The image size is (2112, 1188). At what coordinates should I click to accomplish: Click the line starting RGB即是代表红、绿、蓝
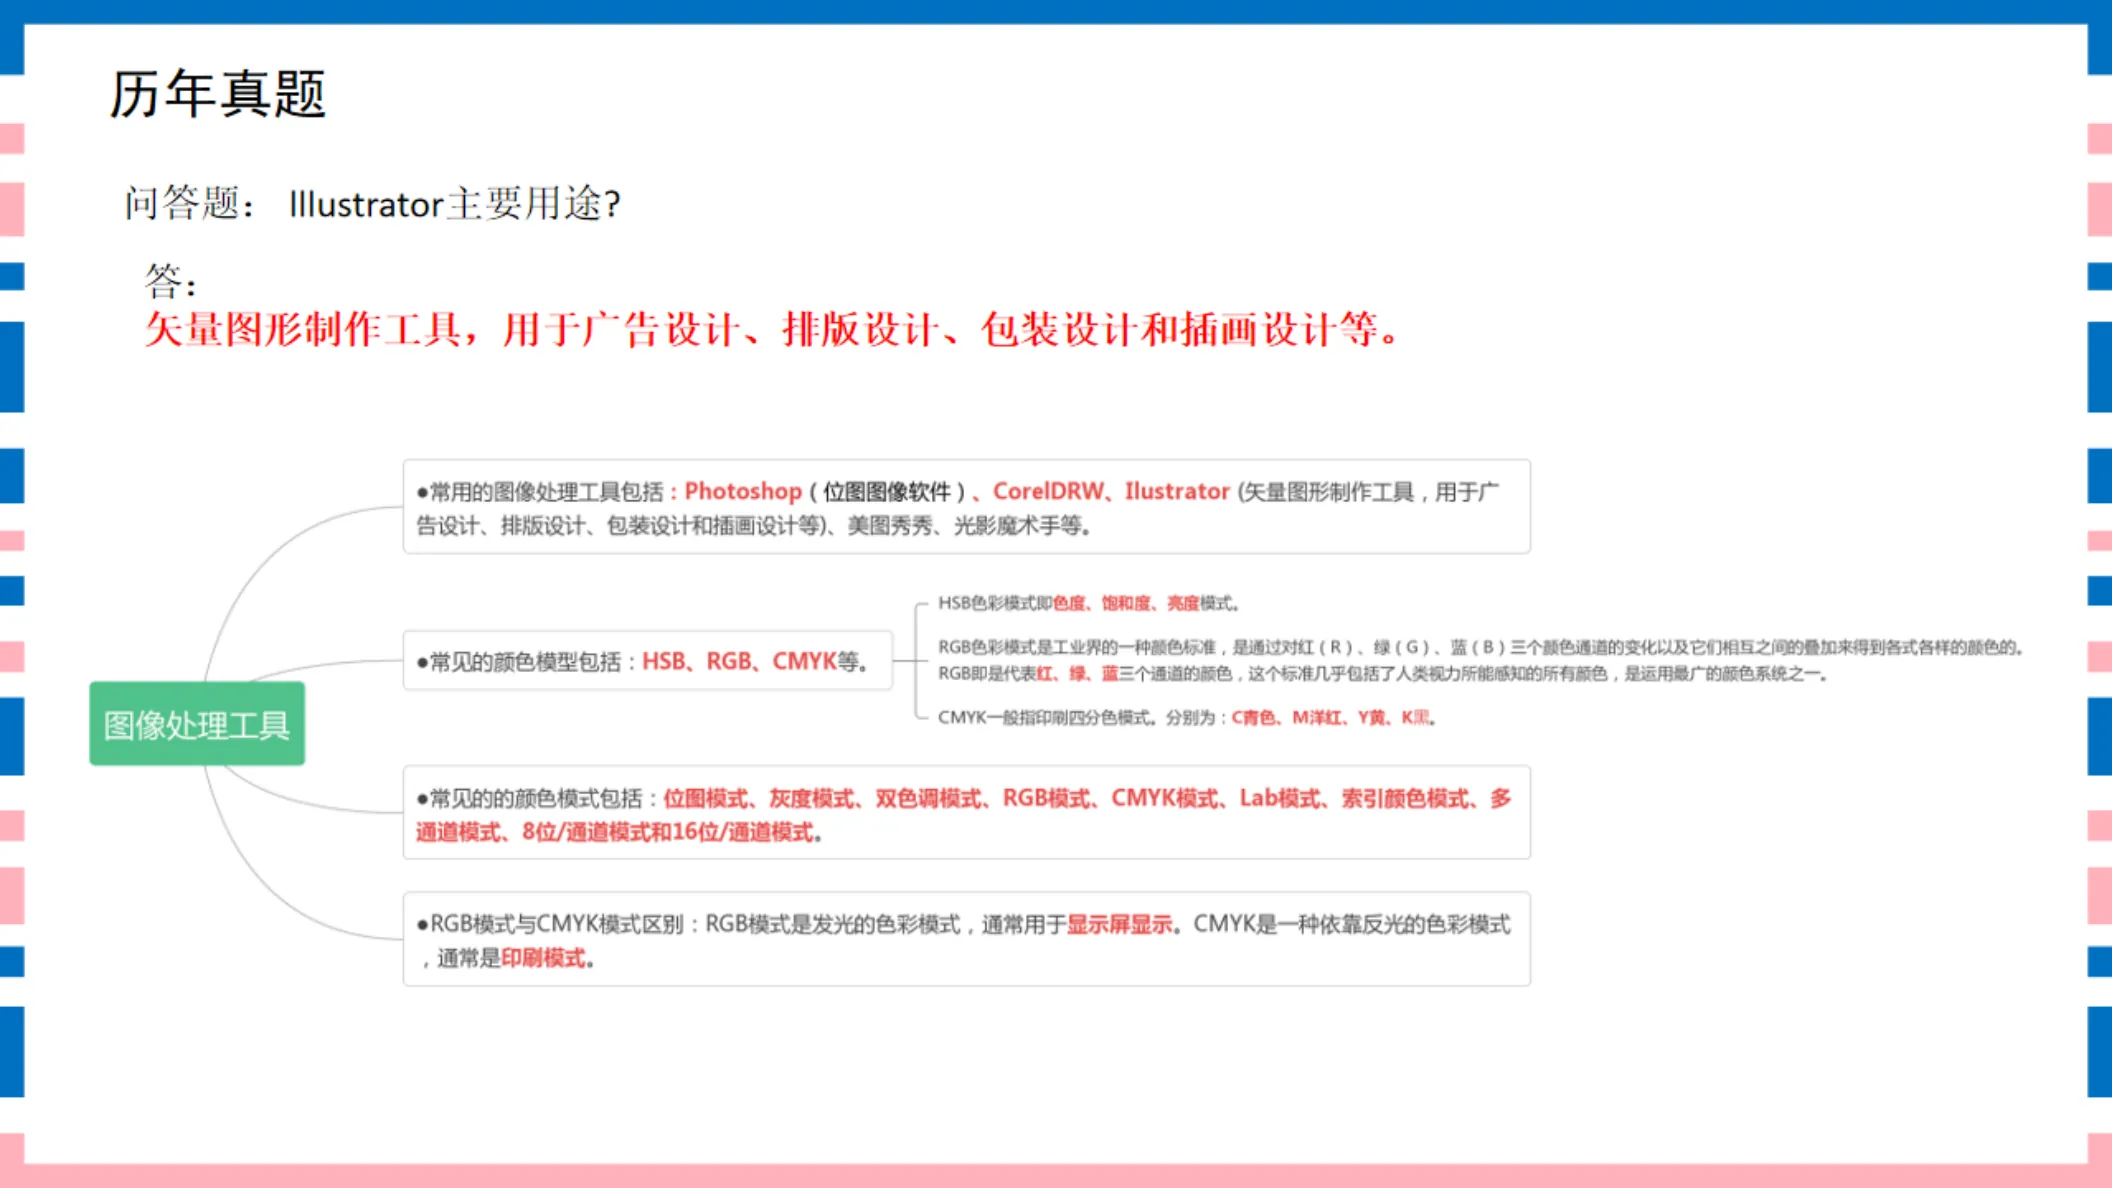pyautogui.click(x=1383, y=674)
